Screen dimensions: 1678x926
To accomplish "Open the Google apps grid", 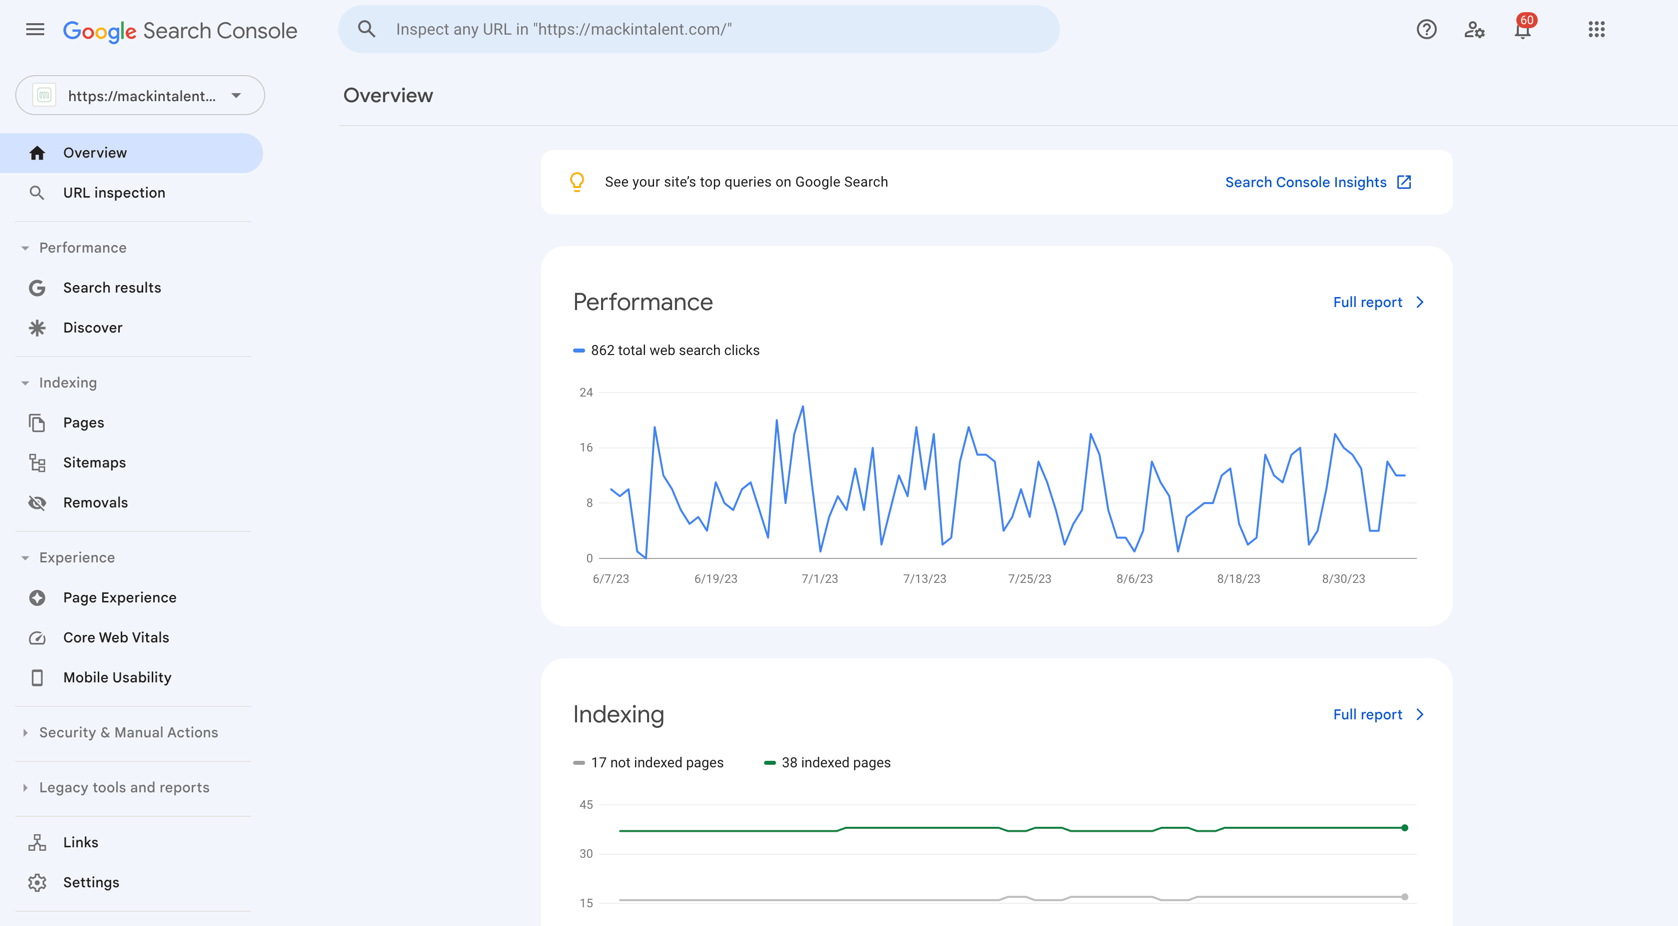I will 1596,30.
